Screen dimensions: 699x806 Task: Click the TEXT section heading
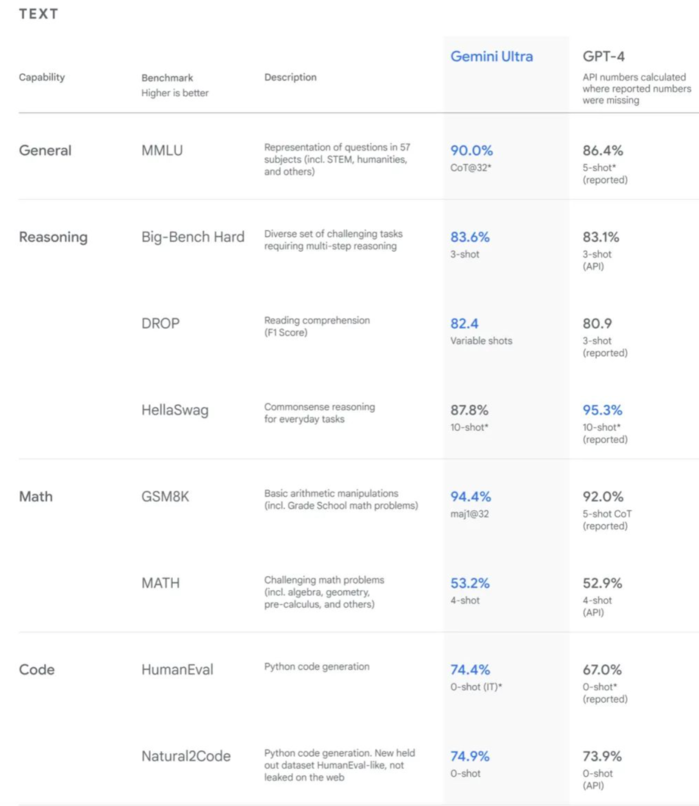pos(39,14)
